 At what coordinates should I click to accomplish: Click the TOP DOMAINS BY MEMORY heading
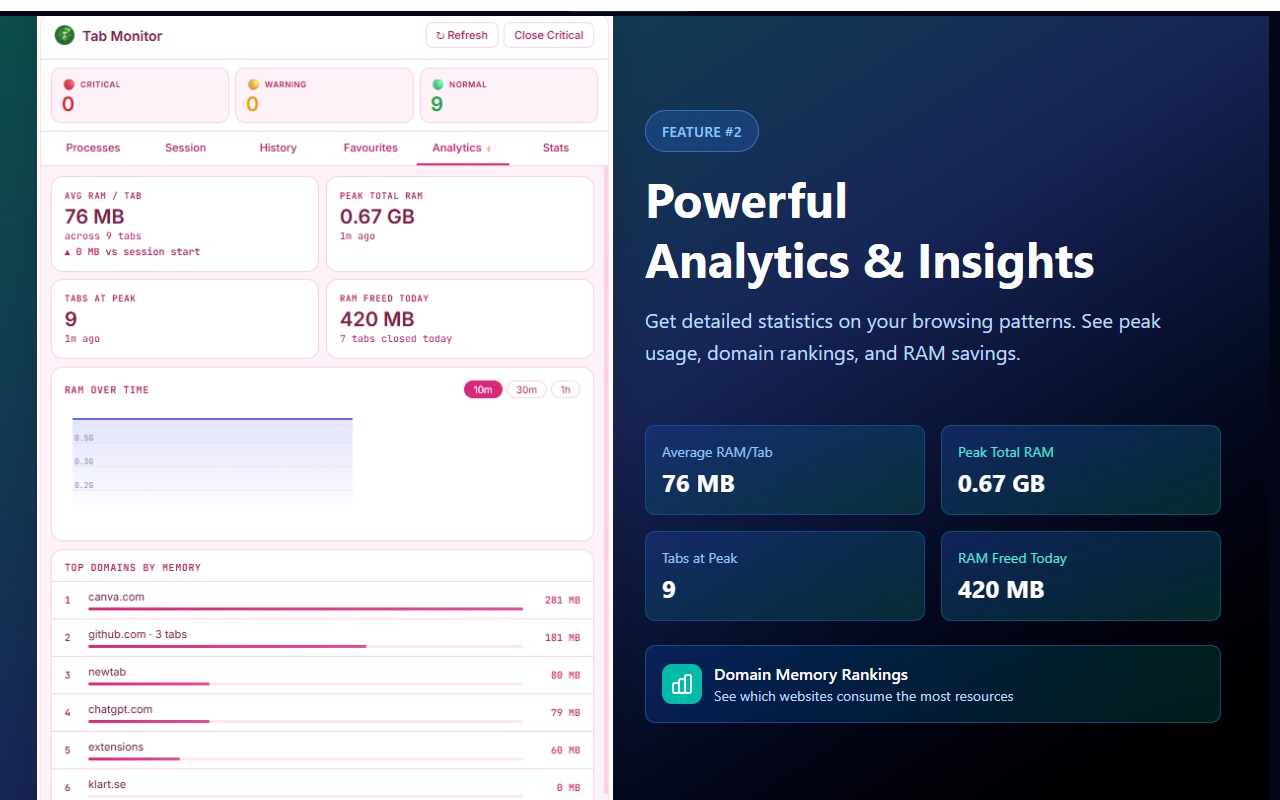[133, 568]
